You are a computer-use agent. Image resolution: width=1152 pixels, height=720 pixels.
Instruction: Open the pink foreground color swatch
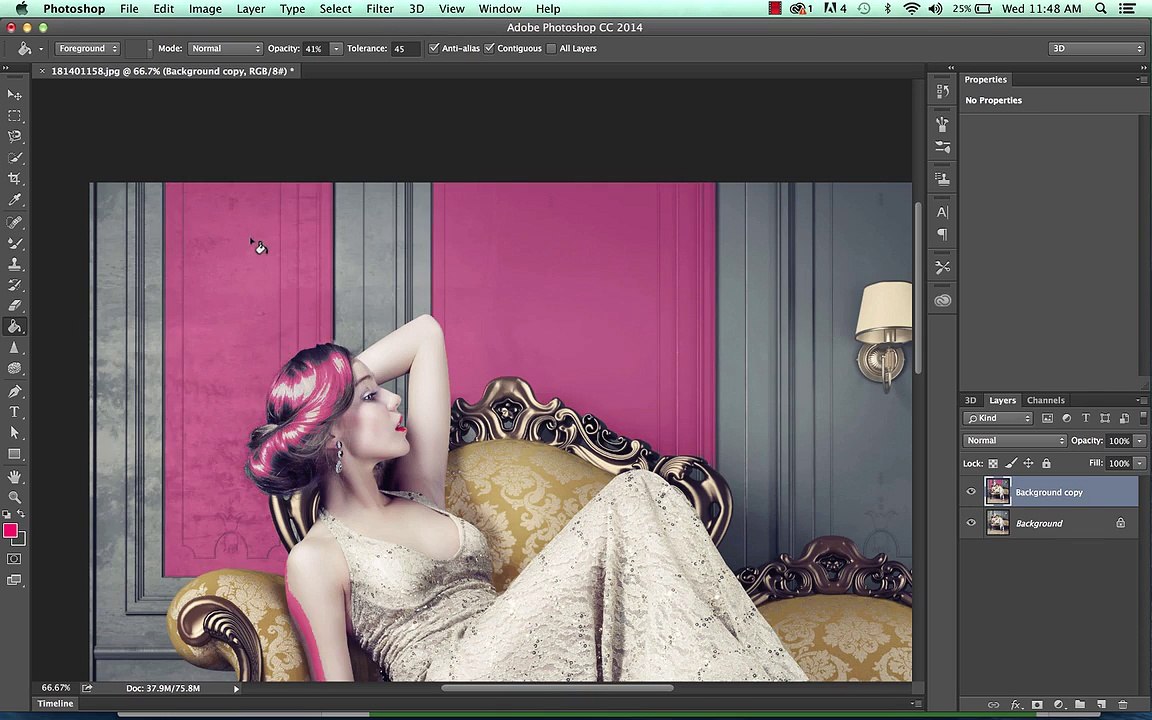tap(10, 531)
